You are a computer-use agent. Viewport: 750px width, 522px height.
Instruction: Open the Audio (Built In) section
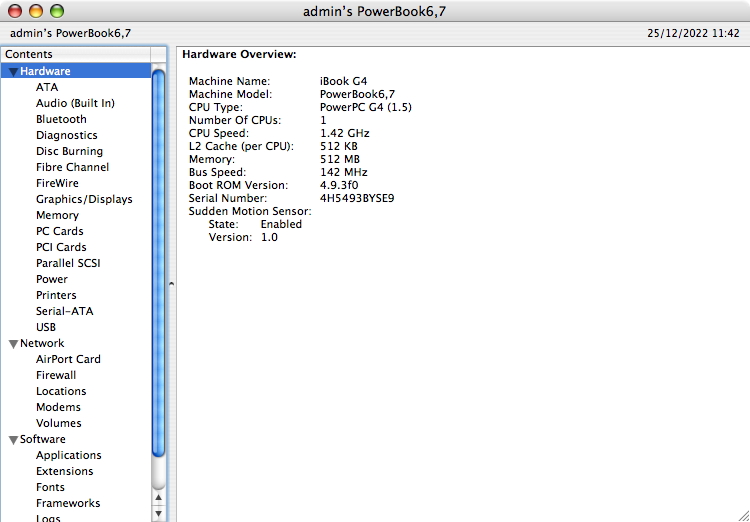(x=75, y=103)
